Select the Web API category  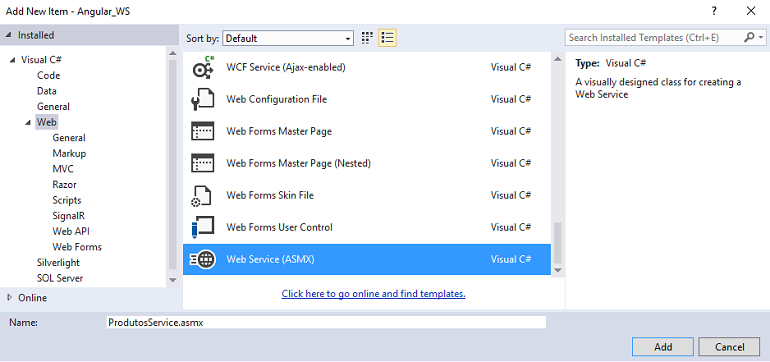coord(71,231)
